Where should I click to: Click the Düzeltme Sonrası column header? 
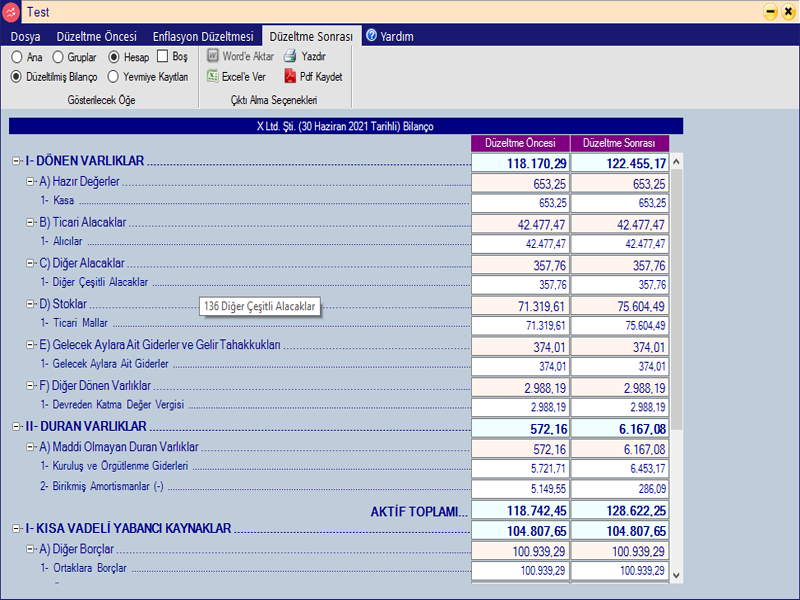click(x=619, y=143)
